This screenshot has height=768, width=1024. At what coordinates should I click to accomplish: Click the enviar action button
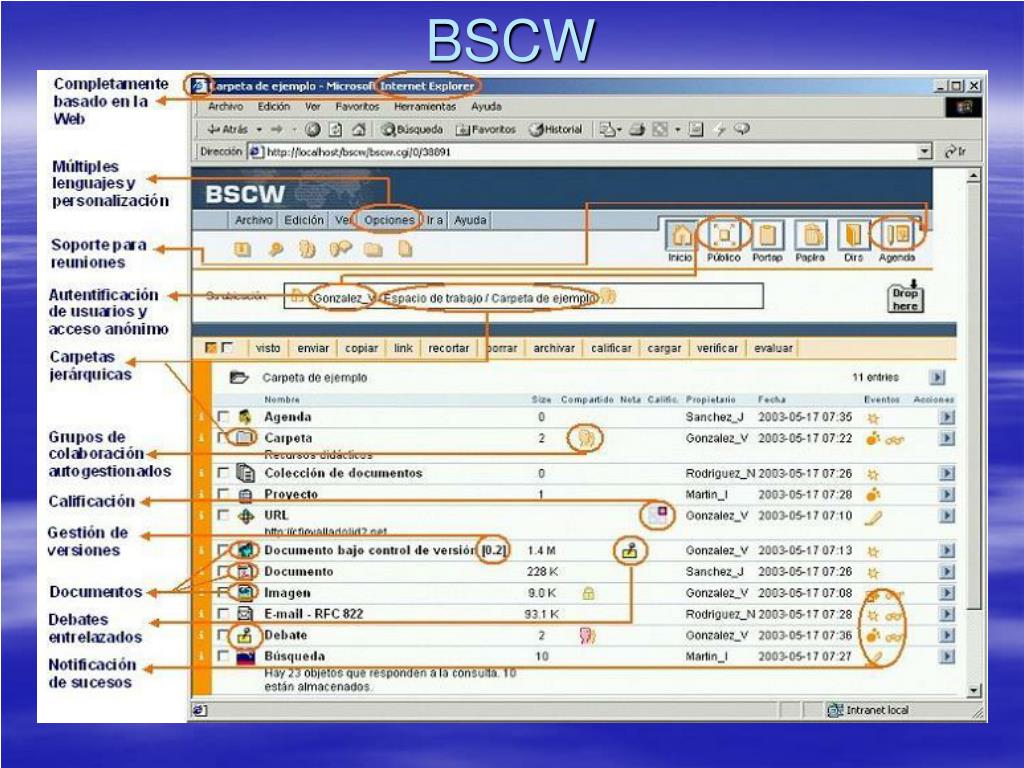click(x=313, y=348)
